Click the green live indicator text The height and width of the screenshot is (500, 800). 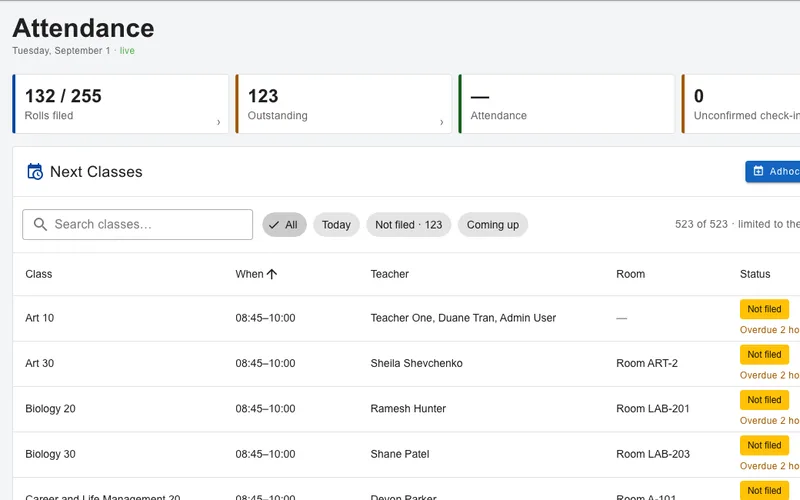[x=127, y=51]
